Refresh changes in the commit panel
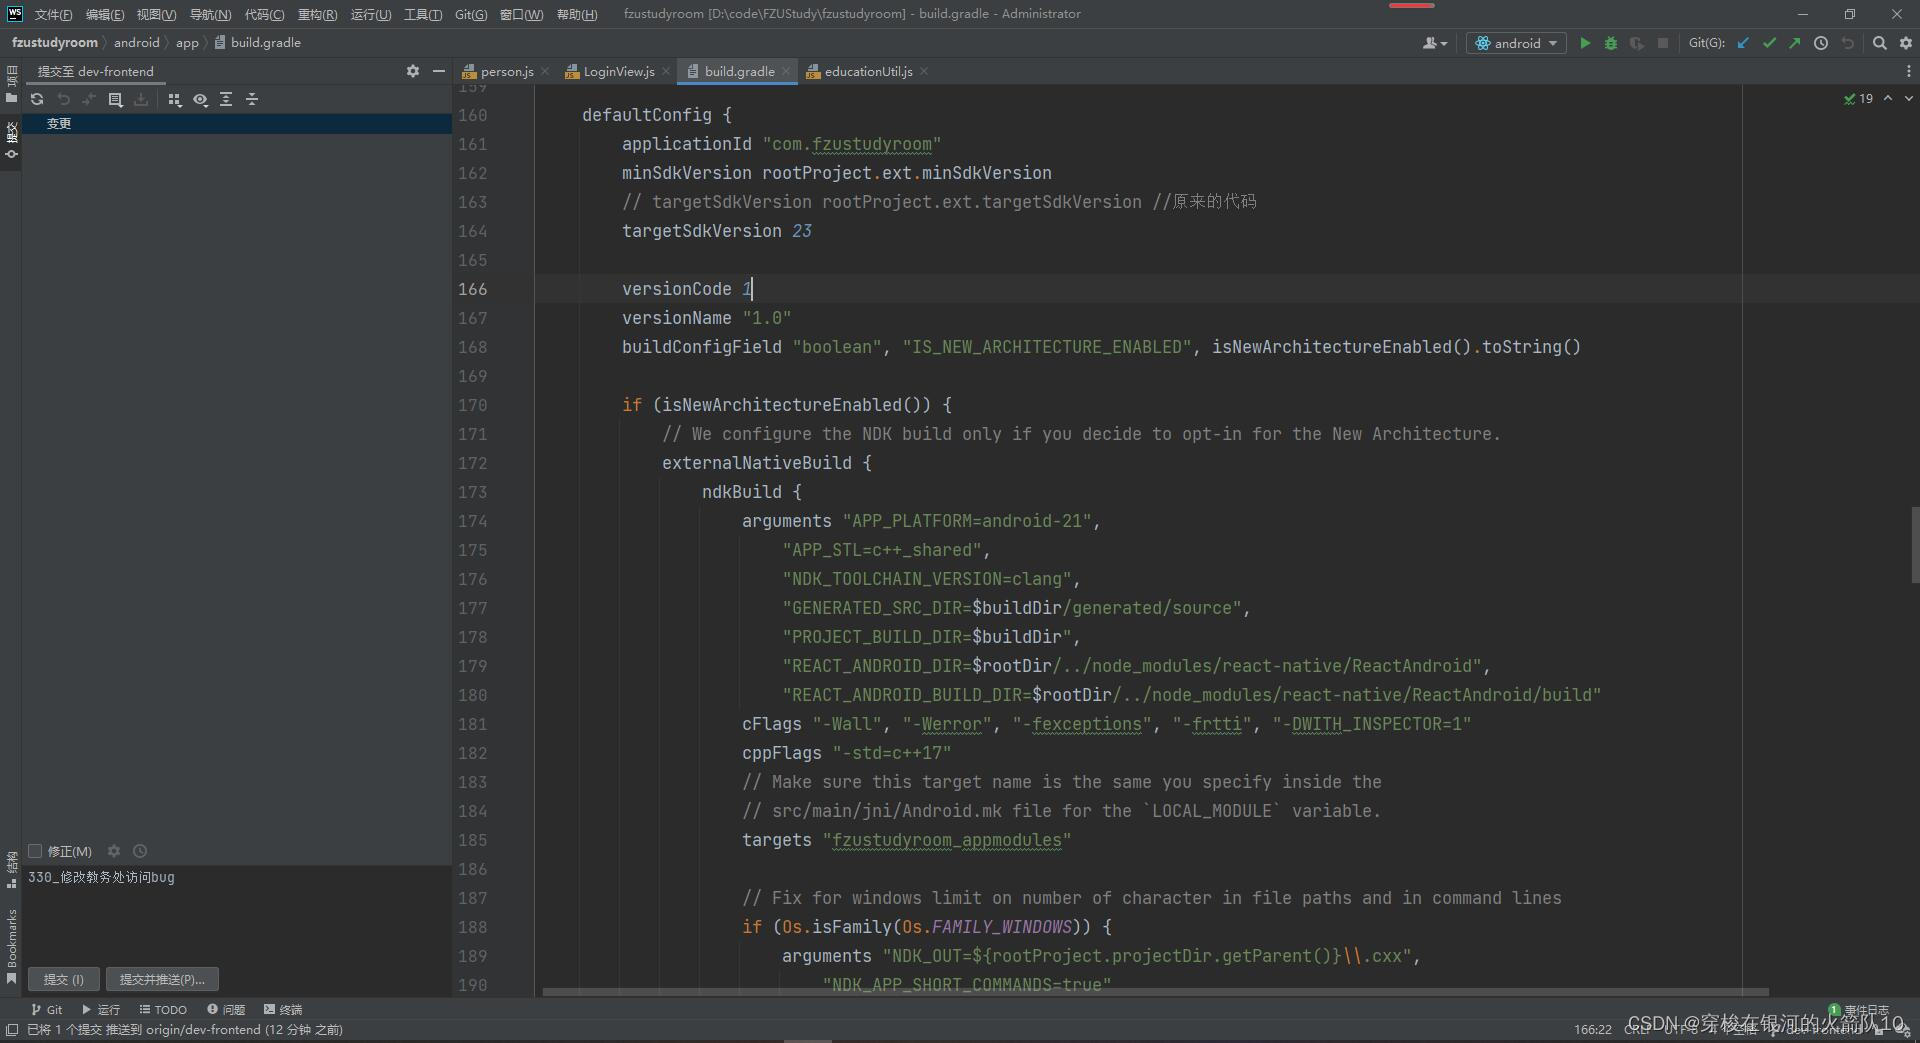Viewport: 1920px width, 1043px height. [x=37, y=99]
